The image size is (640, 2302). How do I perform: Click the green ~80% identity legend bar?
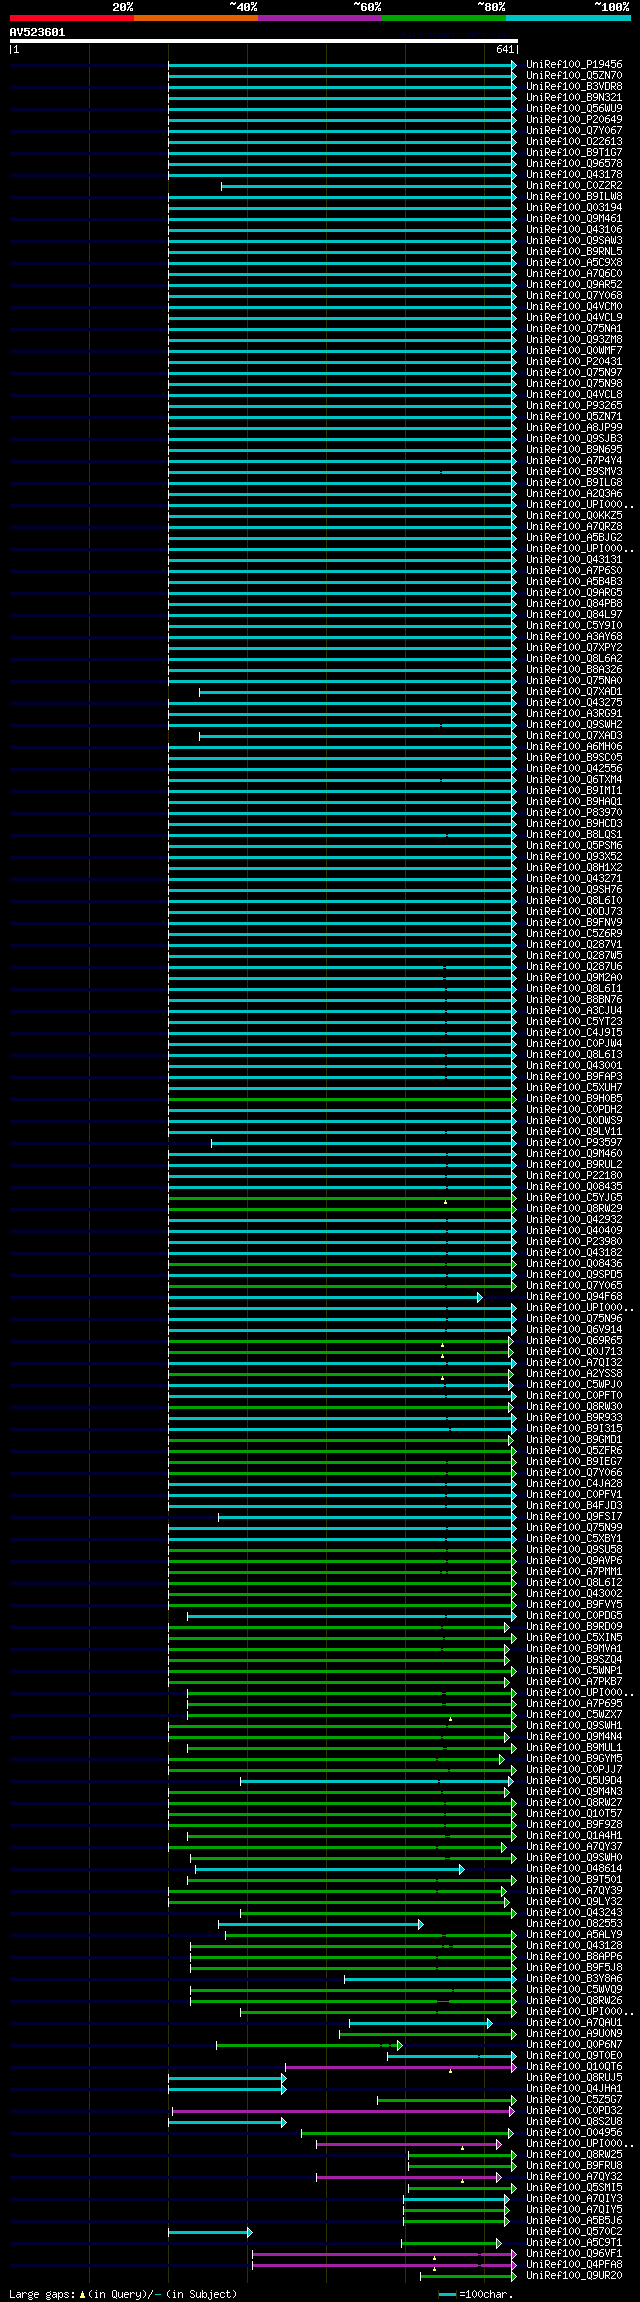click(x=443, y=18)
